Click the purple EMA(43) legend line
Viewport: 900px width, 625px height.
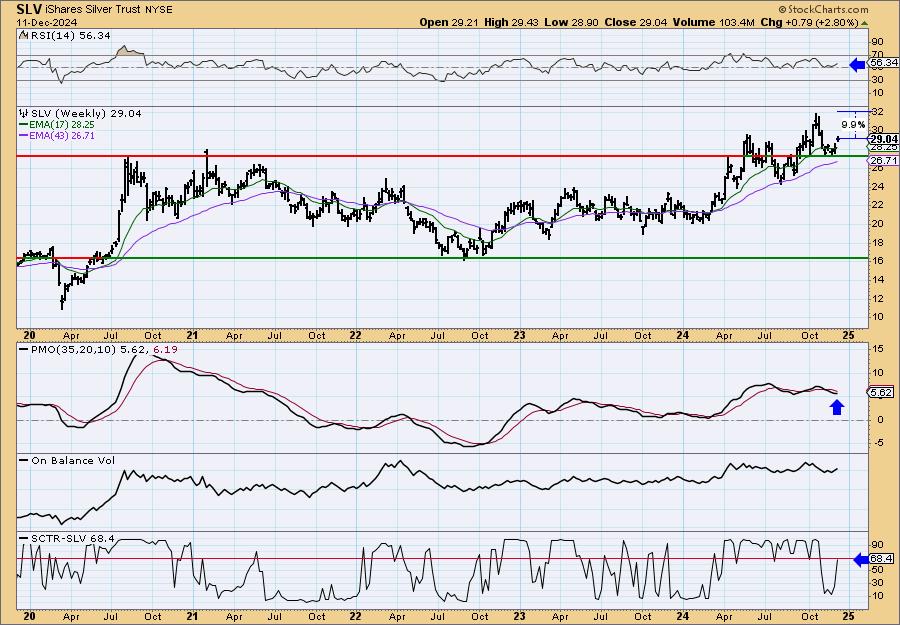[24, 136]
